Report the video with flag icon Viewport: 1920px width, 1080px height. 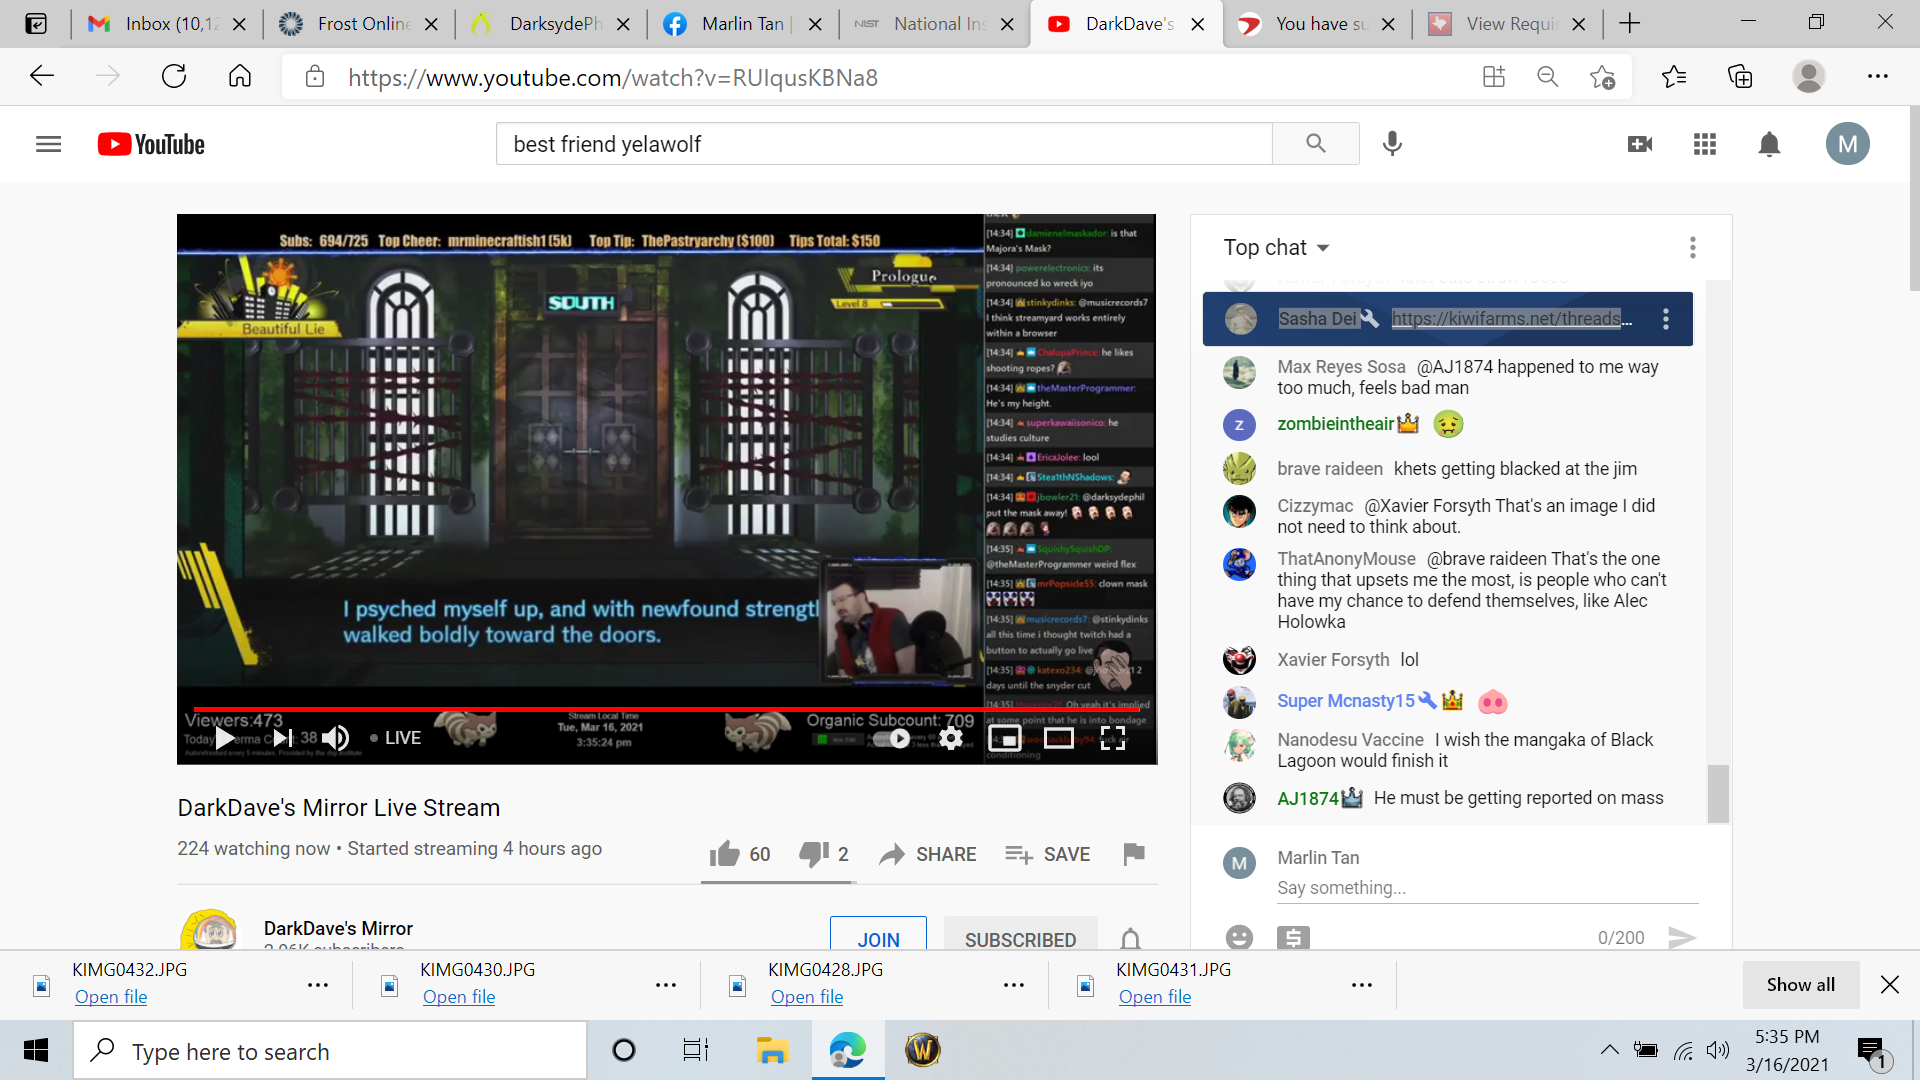coord(1134,854)
